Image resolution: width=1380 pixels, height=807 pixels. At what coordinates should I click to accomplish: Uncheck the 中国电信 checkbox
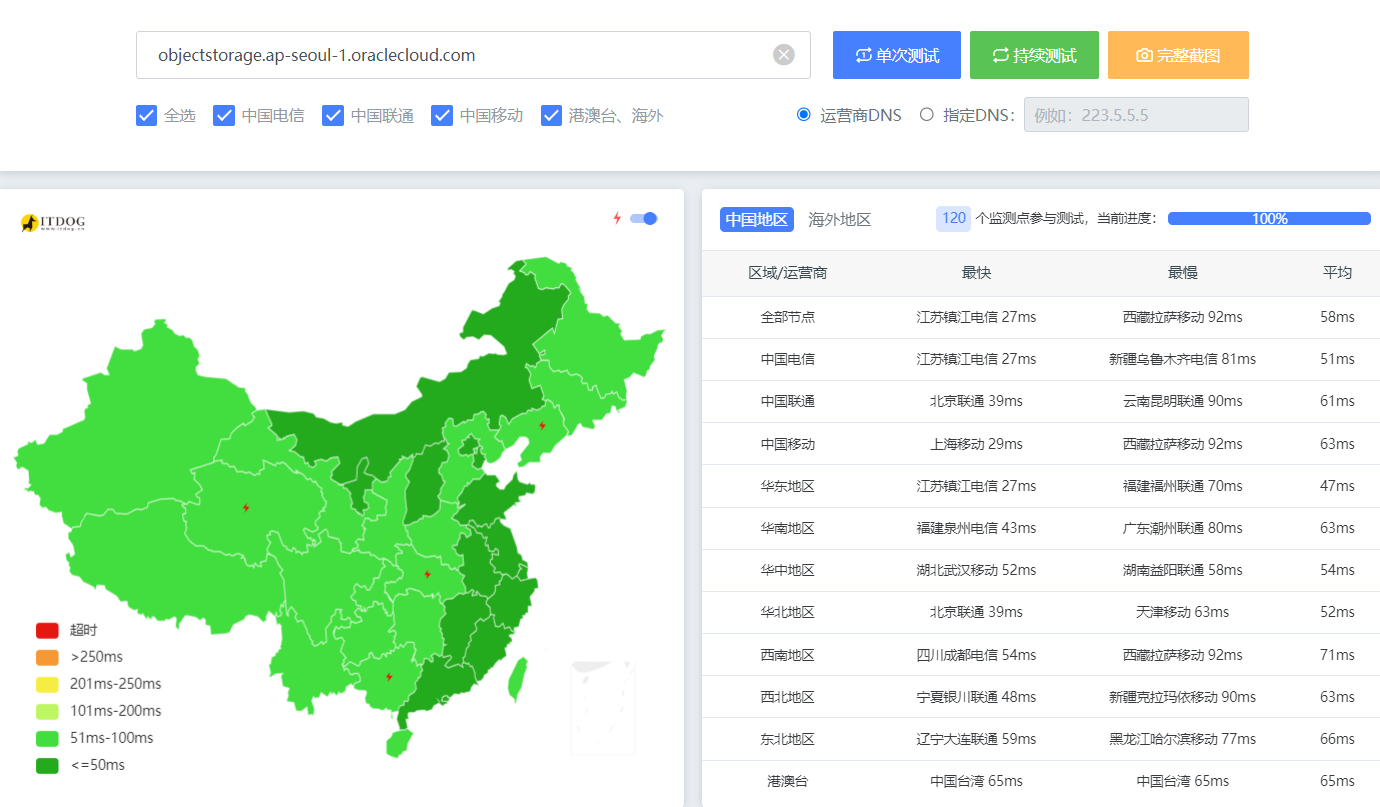224,116
